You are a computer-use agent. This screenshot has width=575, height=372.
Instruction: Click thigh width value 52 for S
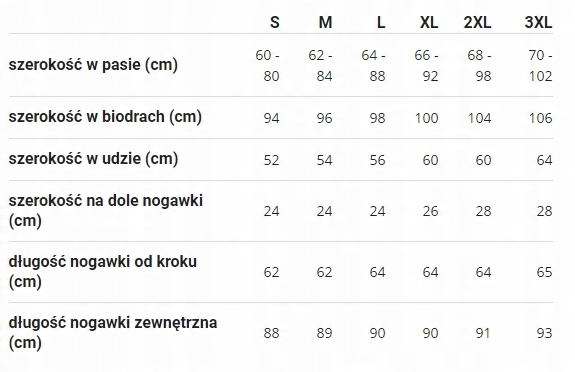(271, 160)
